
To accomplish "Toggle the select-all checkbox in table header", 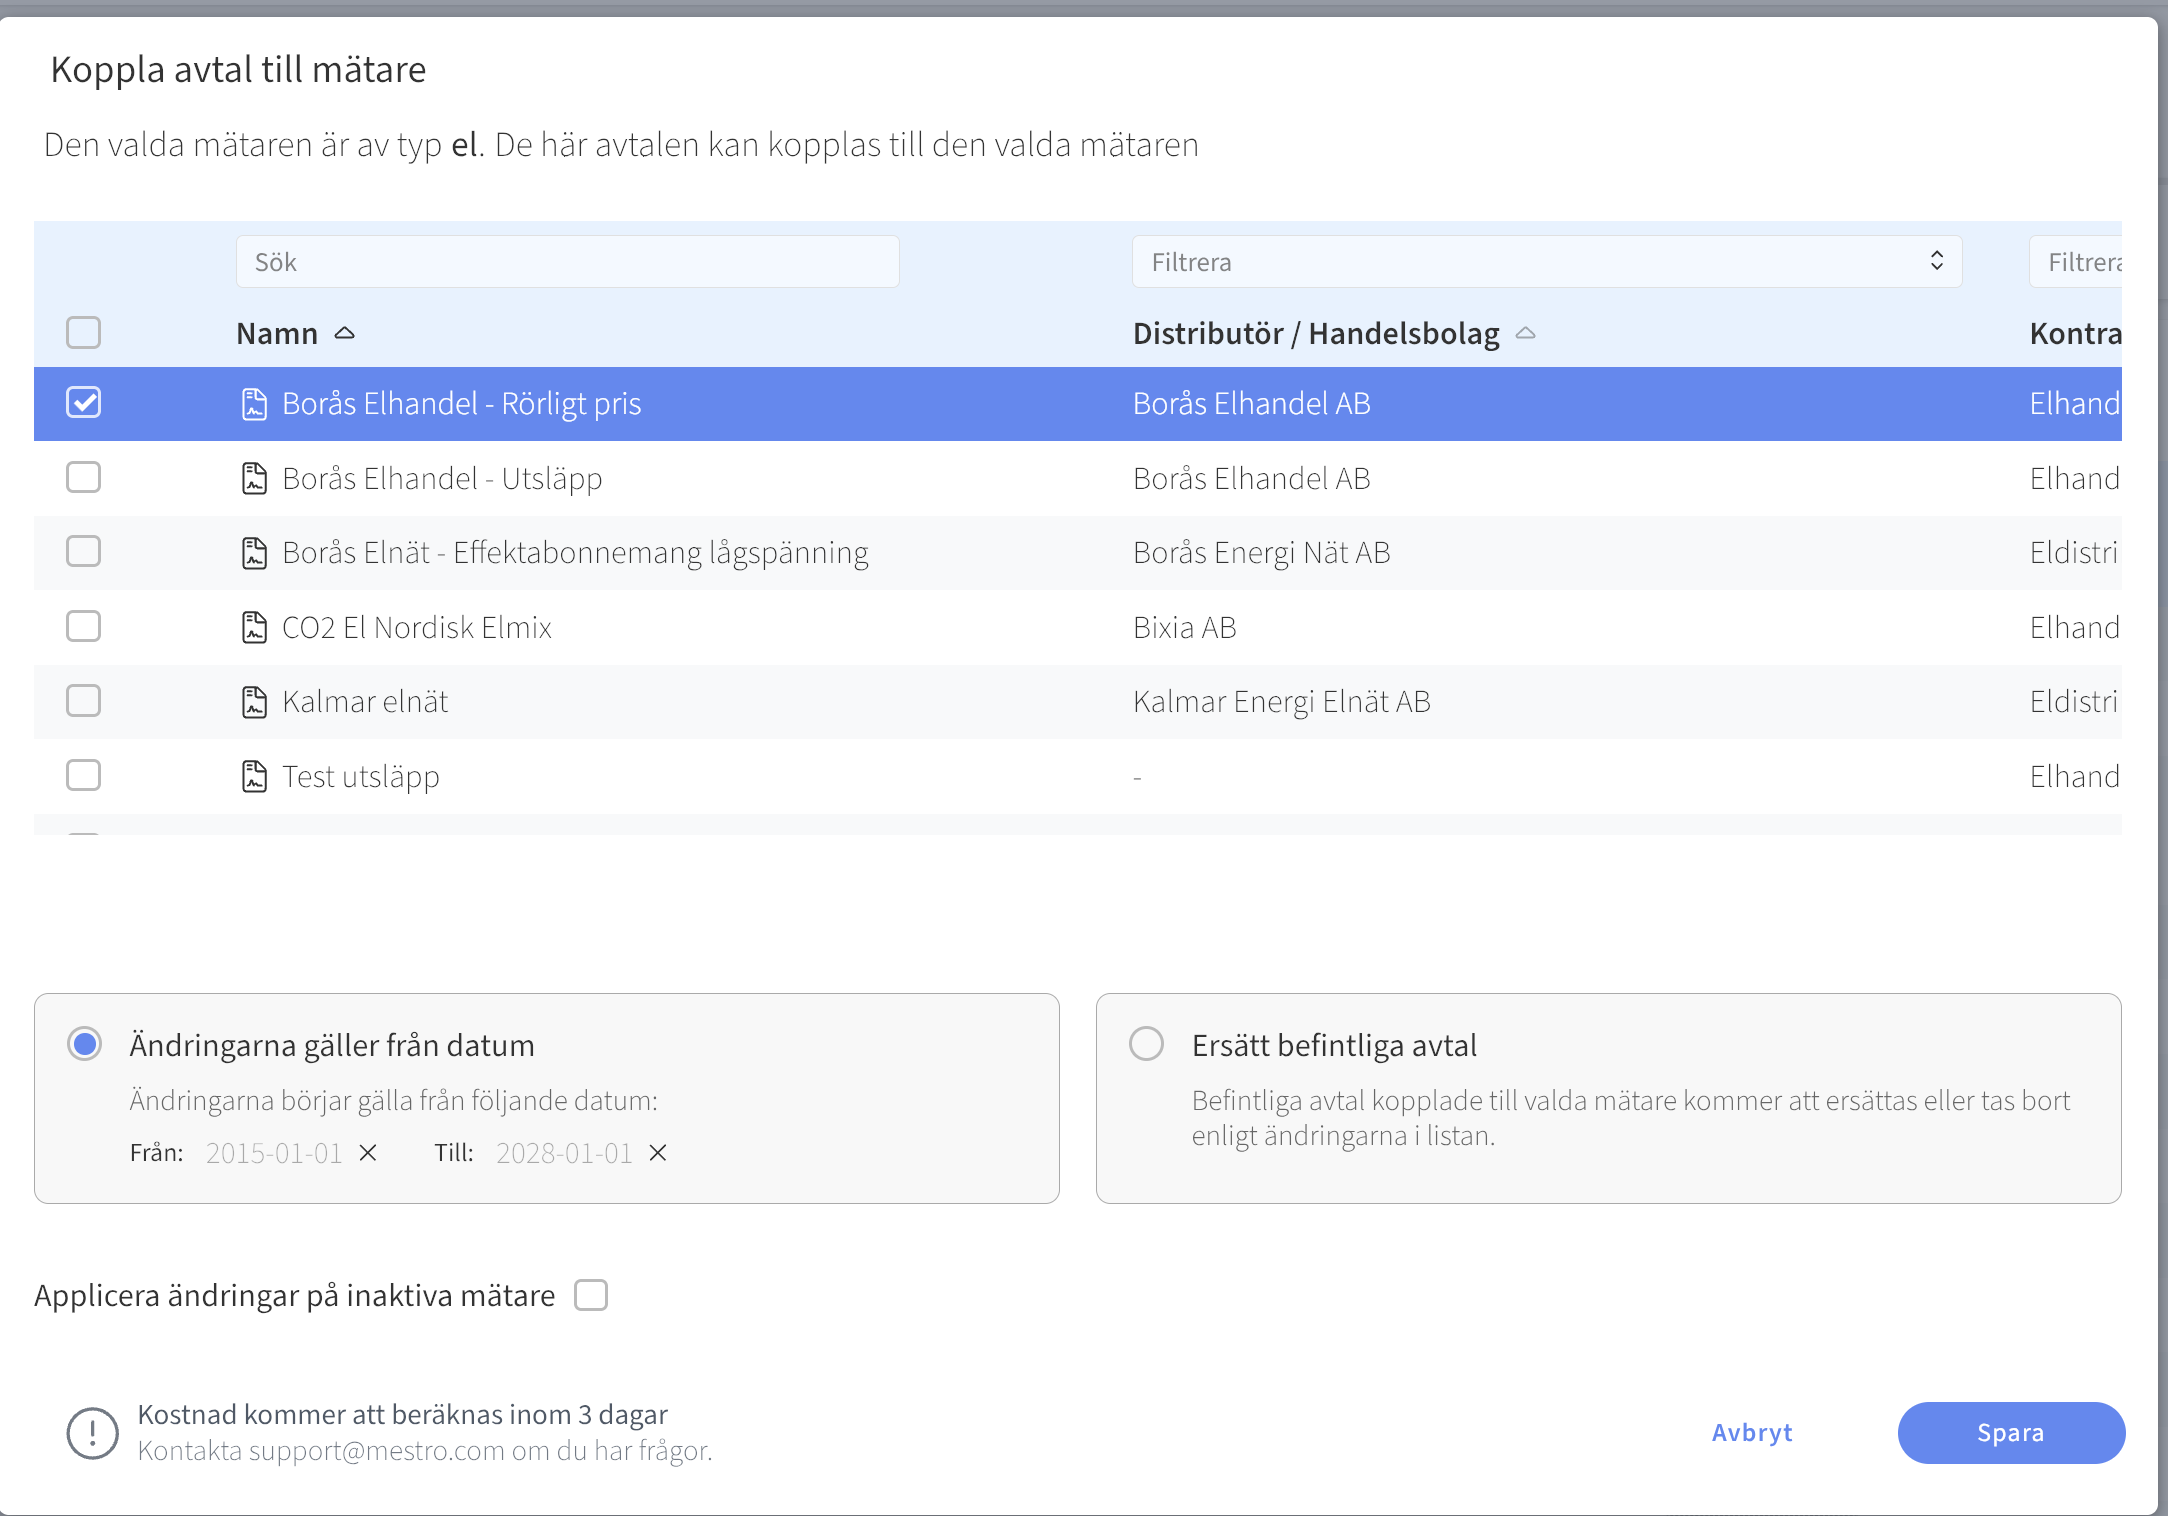I will point(84,333).
